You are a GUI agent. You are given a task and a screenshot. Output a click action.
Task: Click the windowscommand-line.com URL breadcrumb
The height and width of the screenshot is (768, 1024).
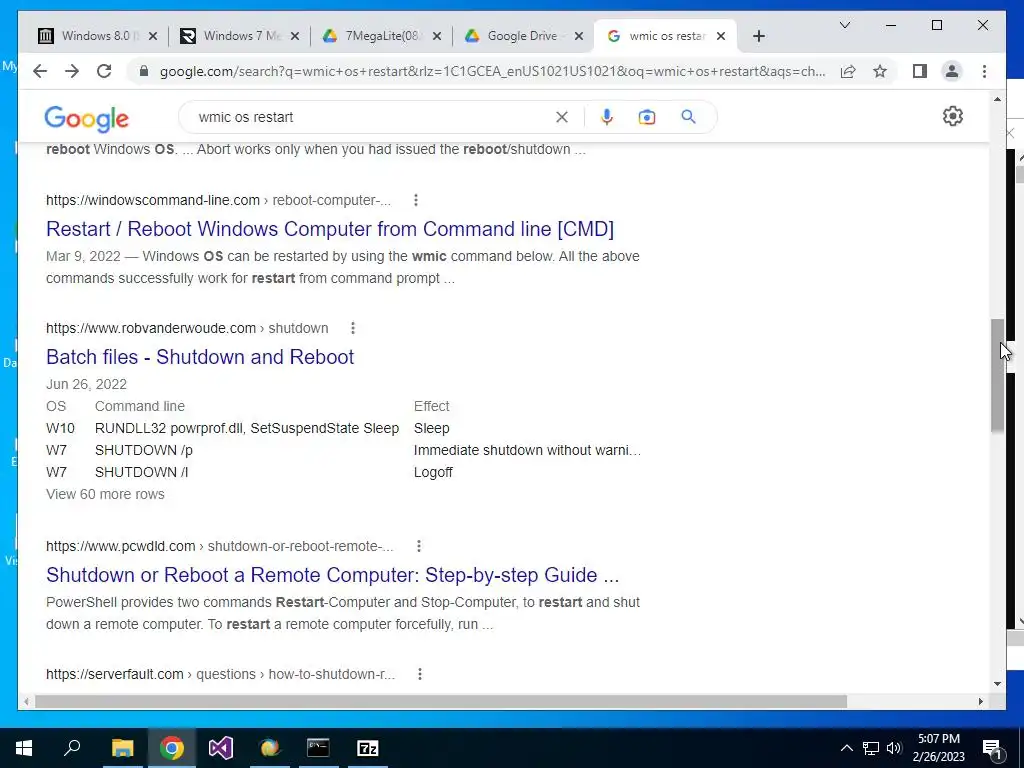coord(218,200)
